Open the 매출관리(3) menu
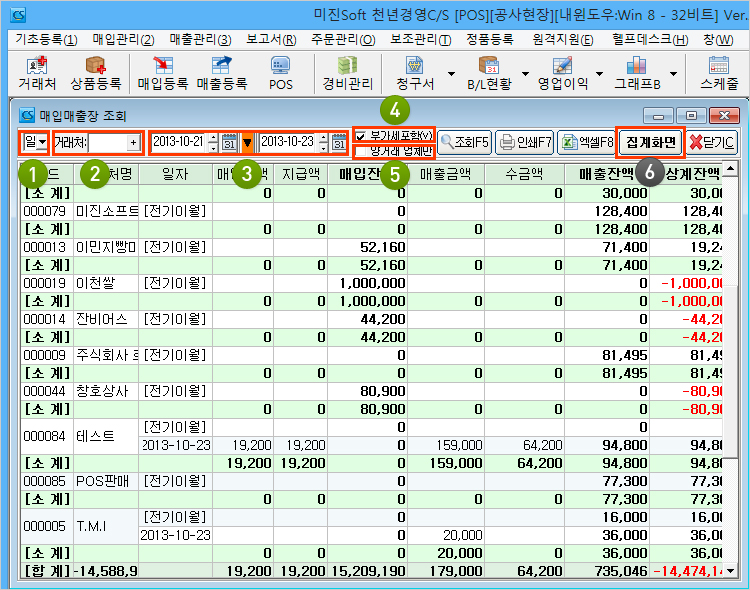The height and width of the screenshot is (590, 750). pos(200,39)
